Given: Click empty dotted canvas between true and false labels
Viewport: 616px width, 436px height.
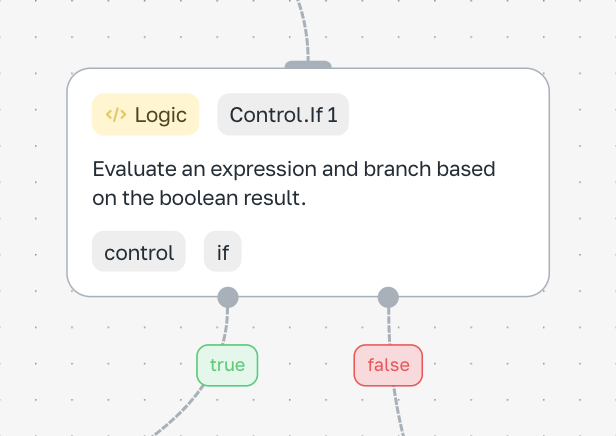Looking at the screenshot, I should coord(306,365).
